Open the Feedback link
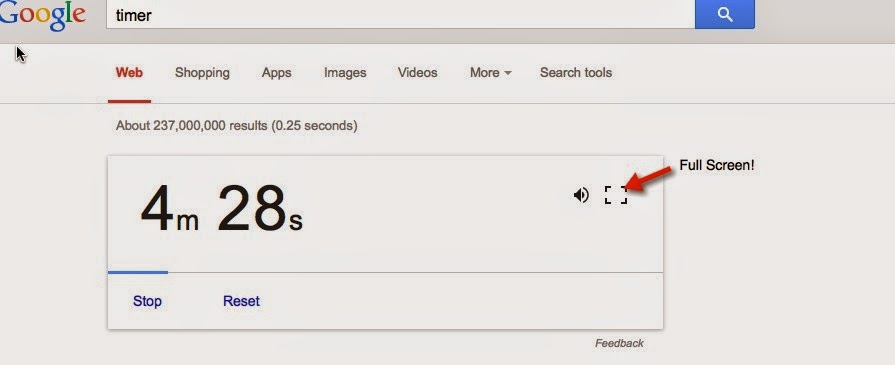Screen dimensions: 895x365 [619, 343]
